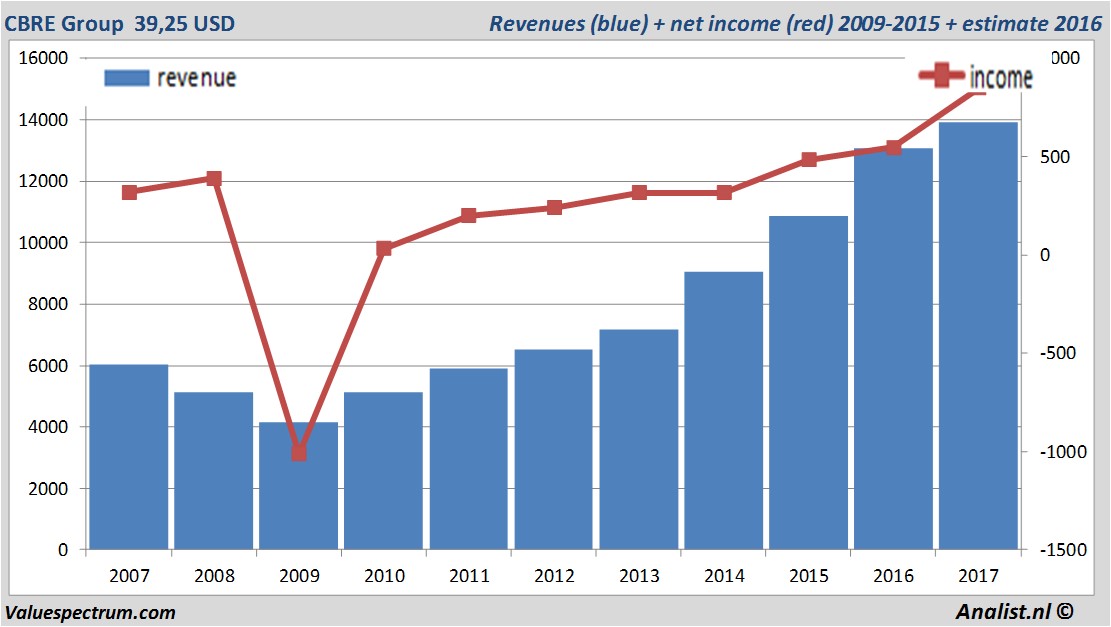Click the 2007 income data point marker
The width and height of the screenshot is (1111, 627).
pyautogui.click(x=129, y=193)
